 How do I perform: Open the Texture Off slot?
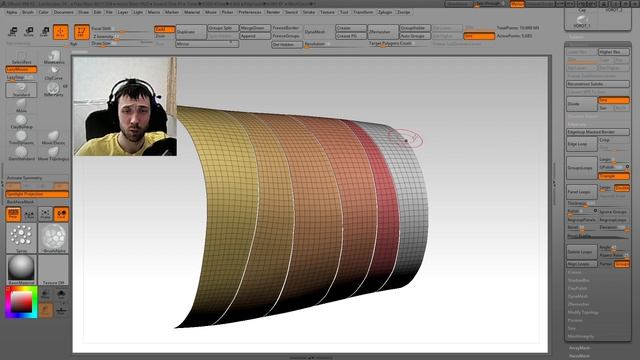[53, 270]
